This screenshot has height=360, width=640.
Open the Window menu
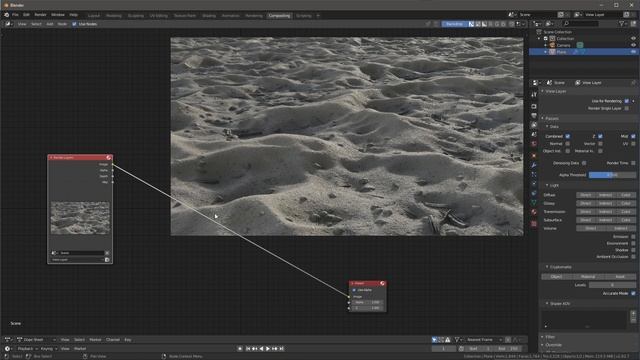(58, 15)
